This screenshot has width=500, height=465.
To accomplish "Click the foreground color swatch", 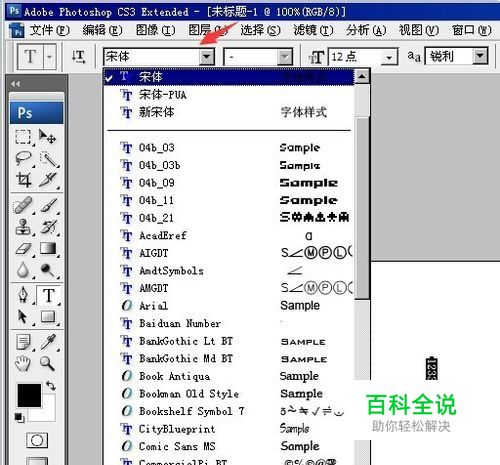I will tap(29, 396).
